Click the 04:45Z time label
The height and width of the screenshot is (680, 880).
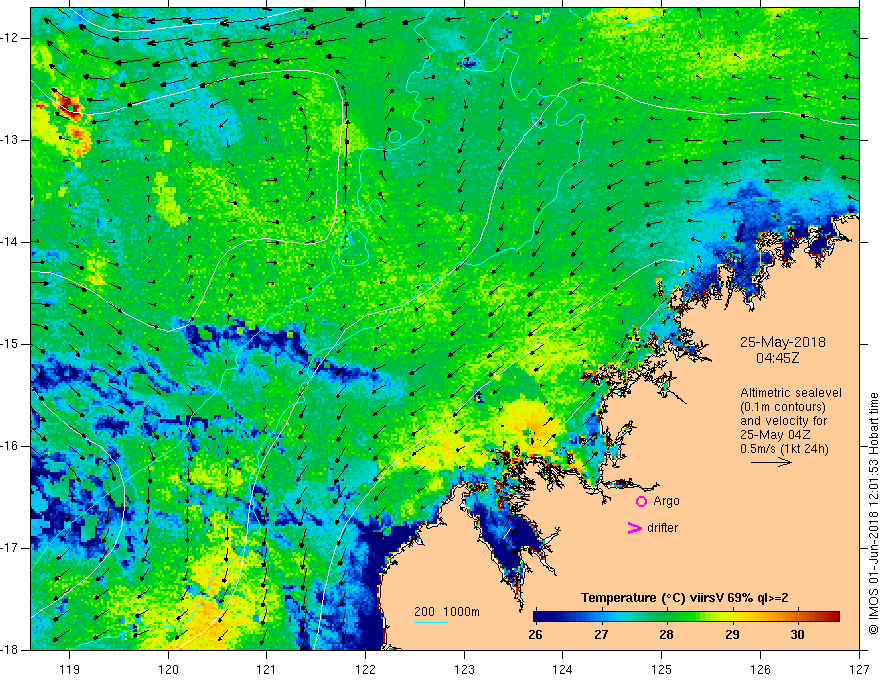(777, 357)
